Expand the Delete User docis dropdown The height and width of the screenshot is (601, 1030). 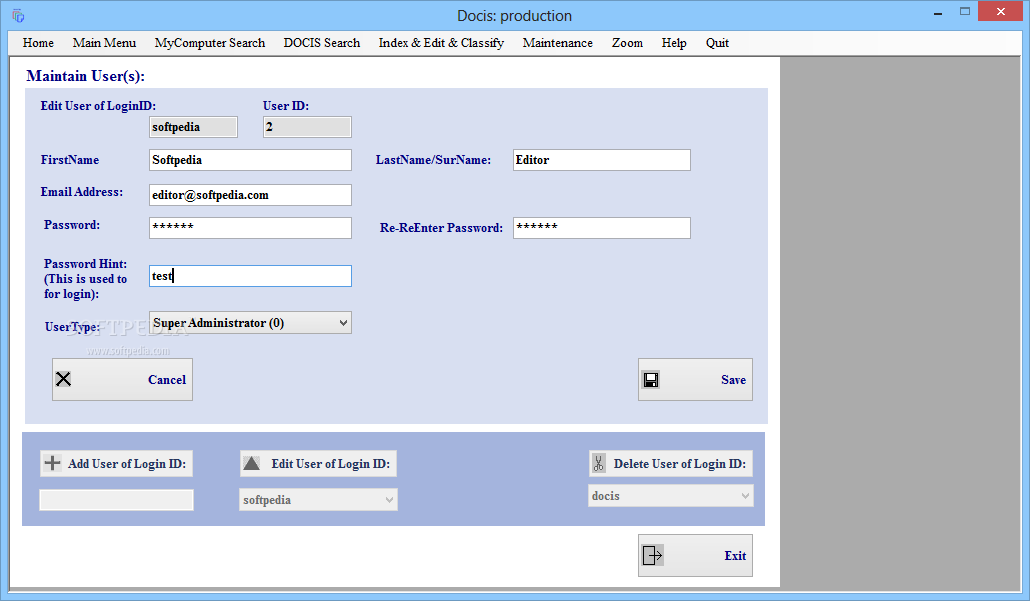(x=670, y=496)
